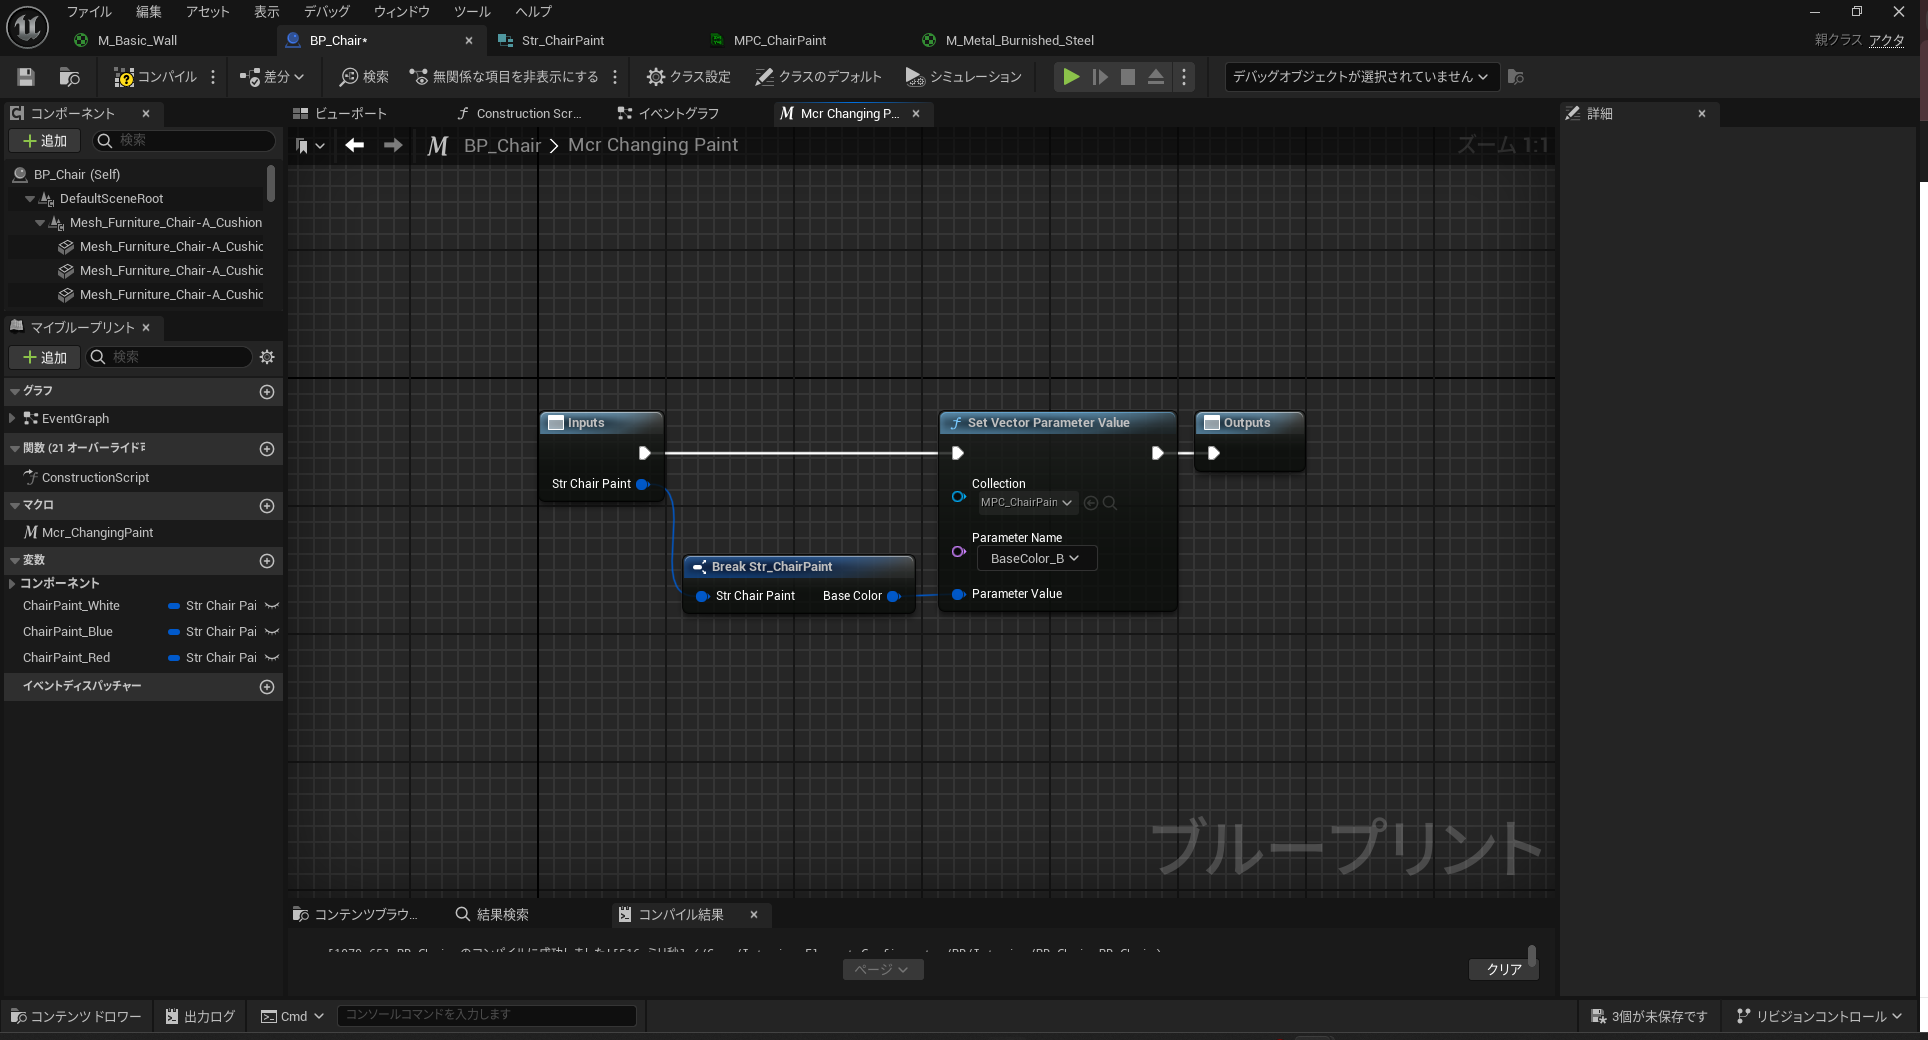Toggle visibility eye of ChairPaint_White variable
The height and width of the screenshot is (1040, 1928).
[x=272, y=606]
